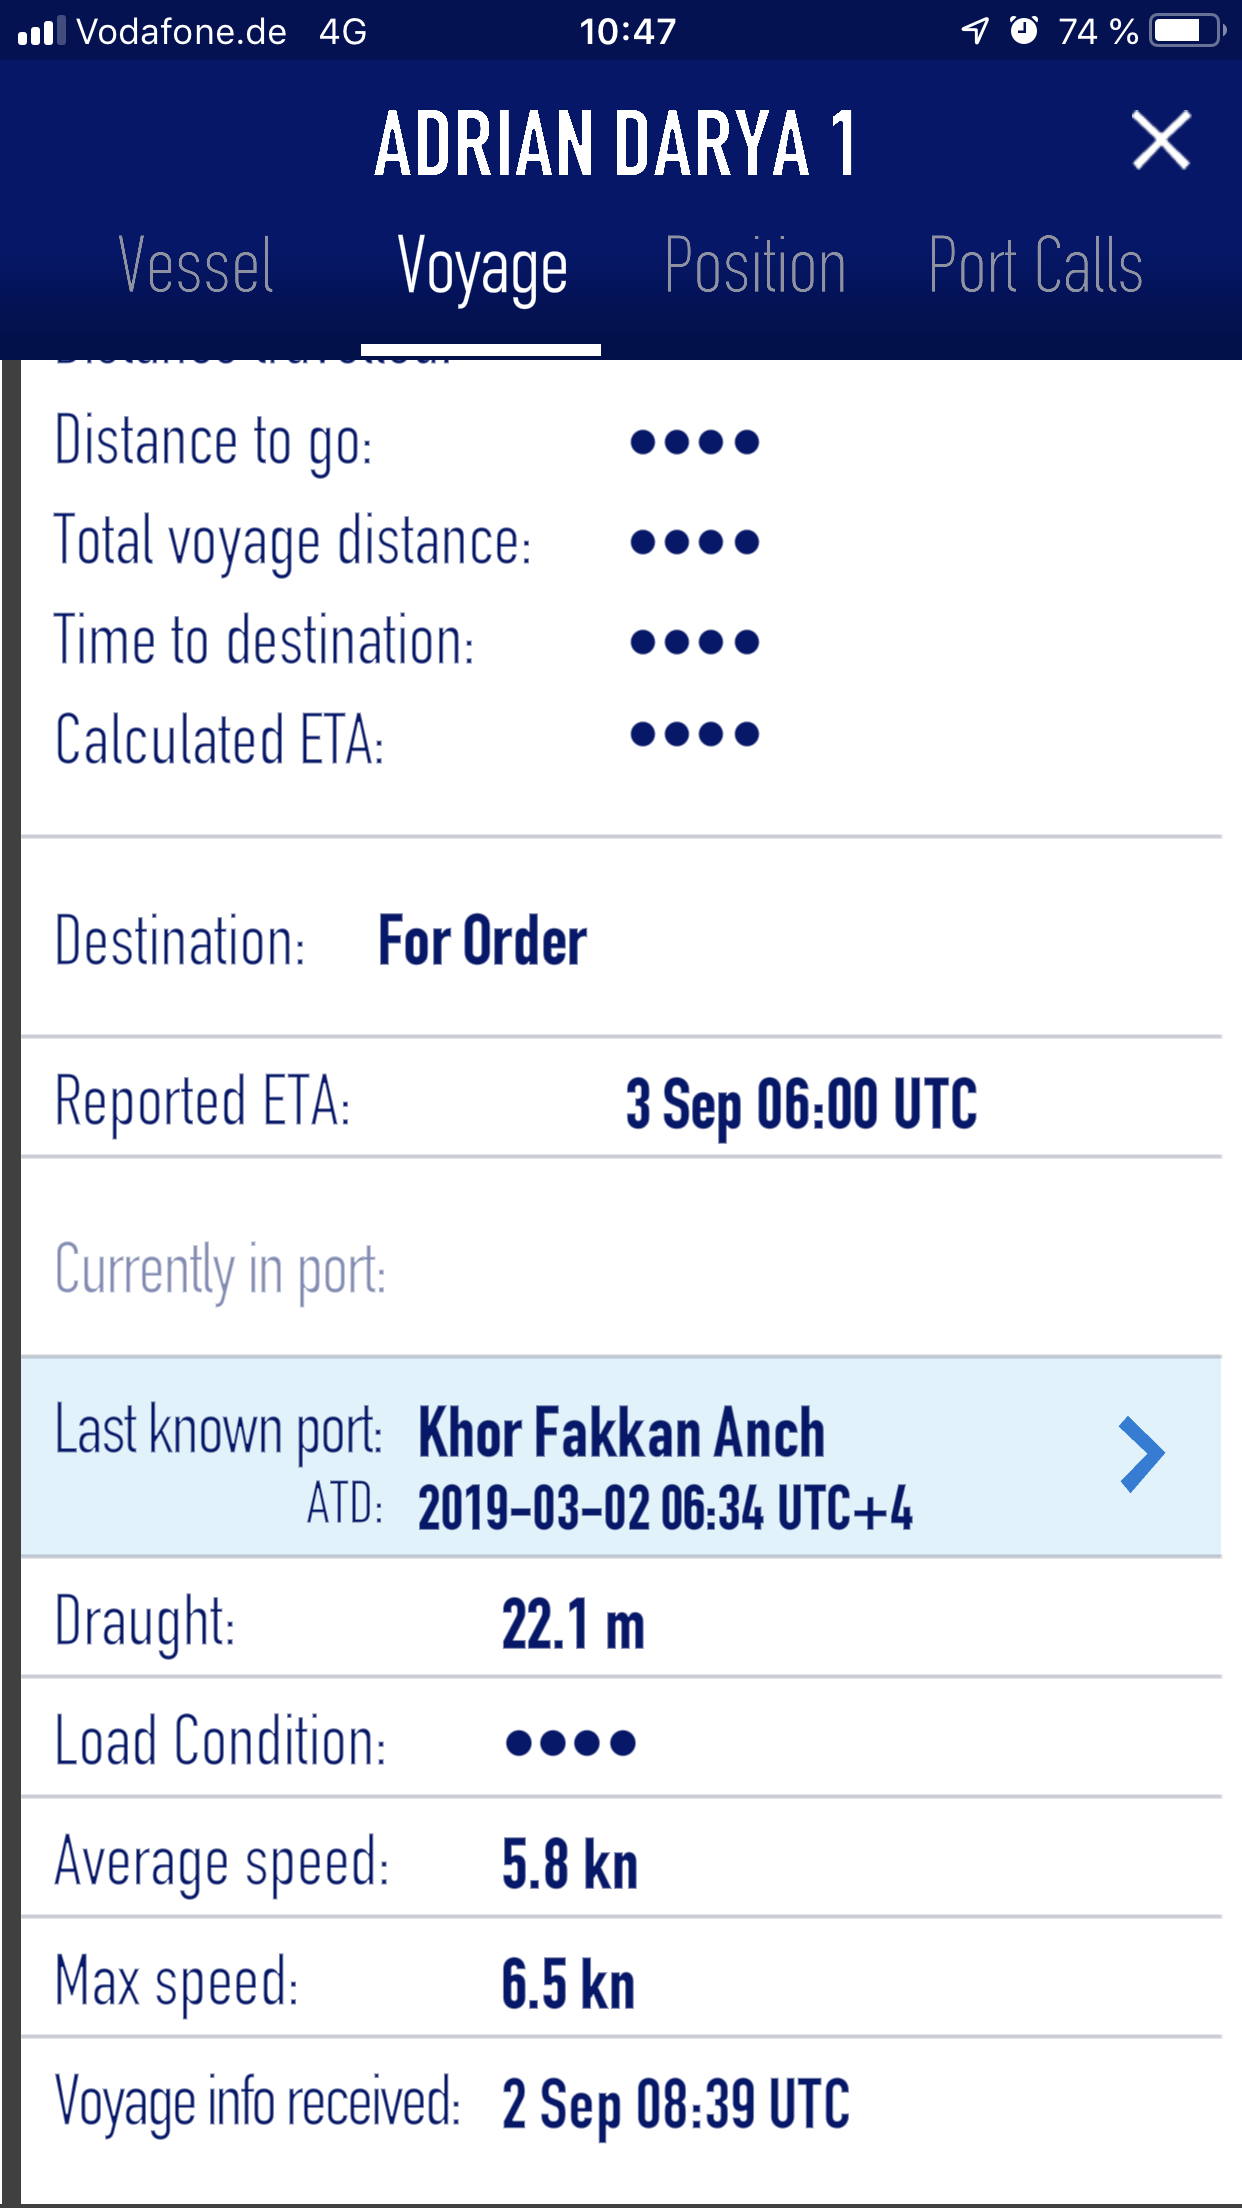Tap the alarm clock status icon

[x=1024, y=30]
